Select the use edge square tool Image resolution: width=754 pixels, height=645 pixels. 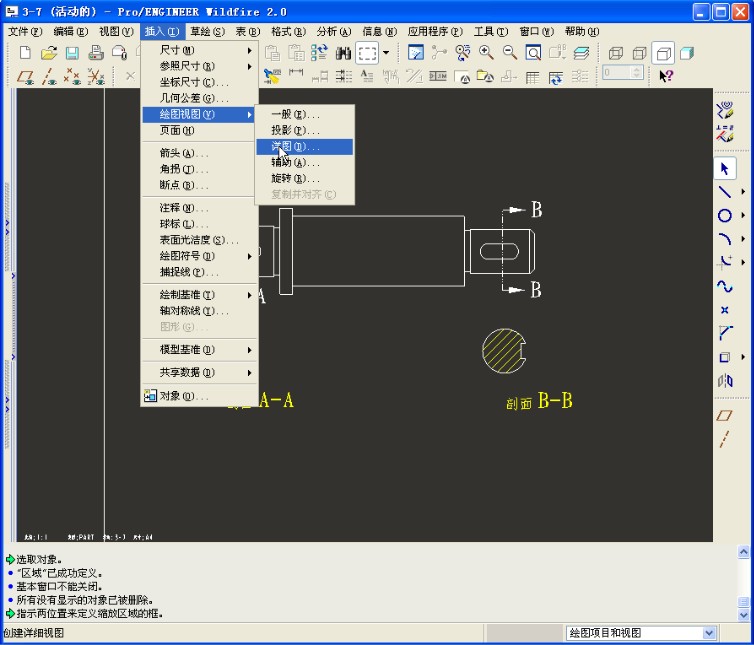tap(725, 357)
